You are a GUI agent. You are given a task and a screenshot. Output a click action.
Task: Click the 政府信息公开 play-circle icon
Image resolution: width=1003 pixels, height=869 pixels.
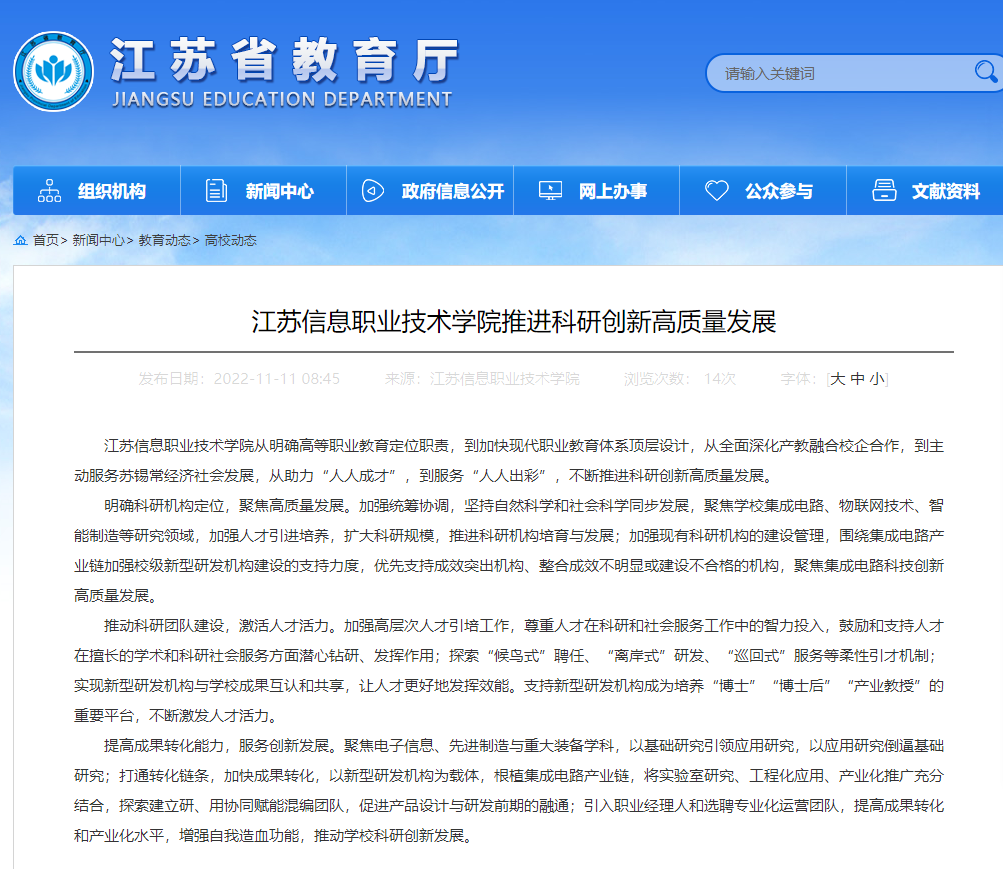click(372, 191)
